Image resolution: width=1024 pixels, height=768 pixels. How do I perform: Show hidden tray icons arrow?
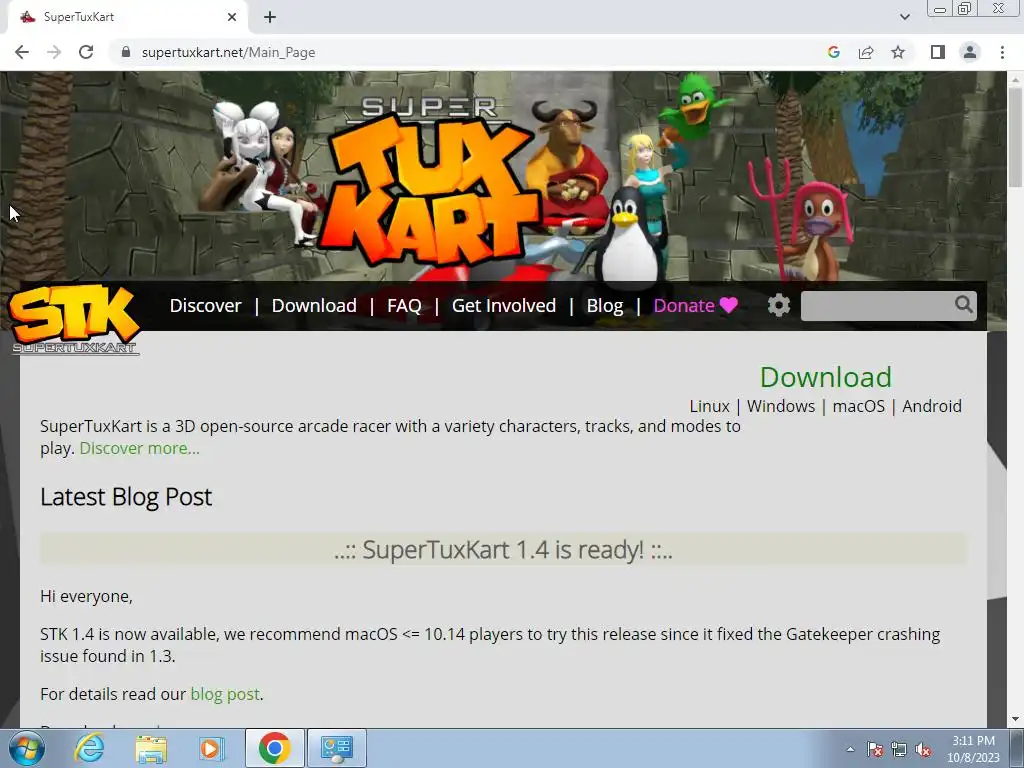[x=850, y=749]
